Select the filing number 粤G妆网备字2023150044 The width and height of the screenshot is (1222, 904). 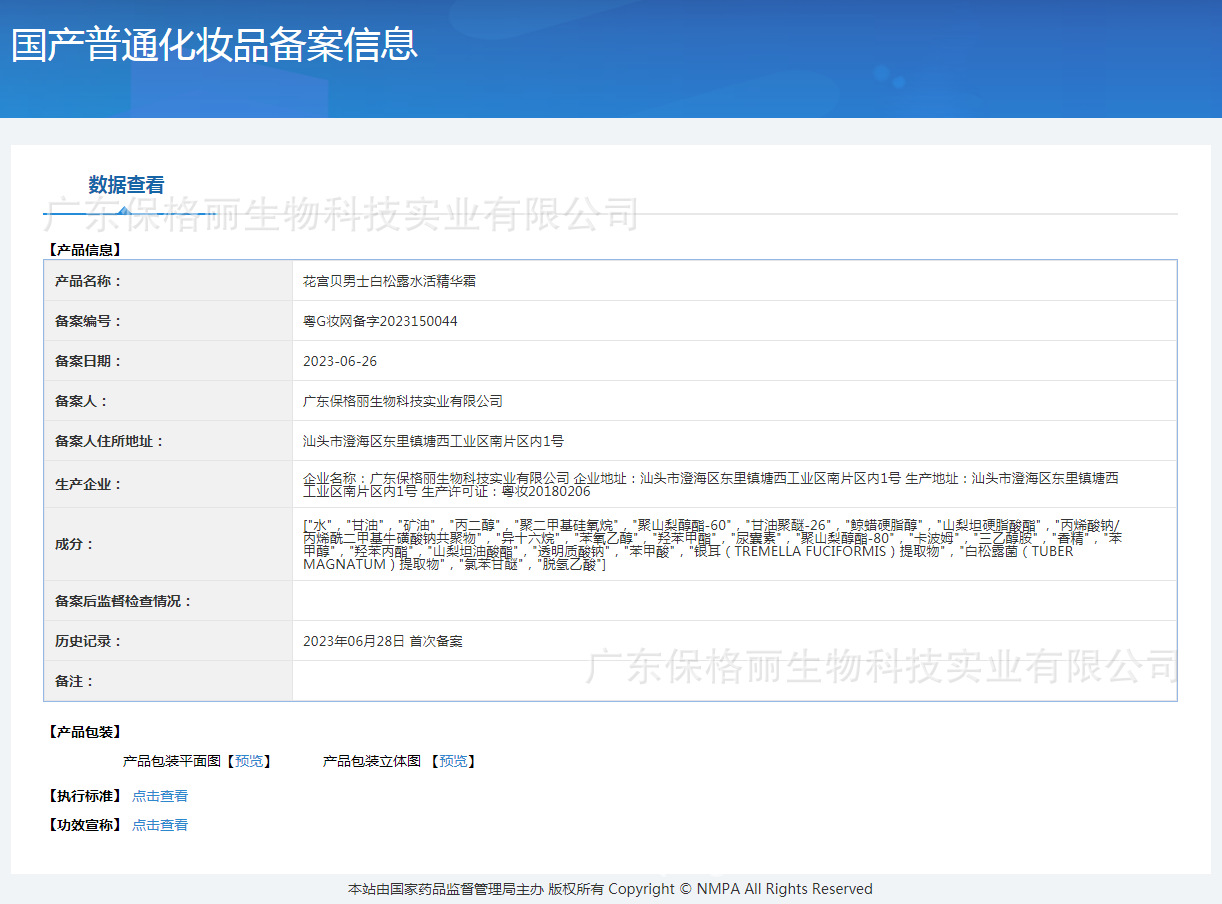point(380,321)
